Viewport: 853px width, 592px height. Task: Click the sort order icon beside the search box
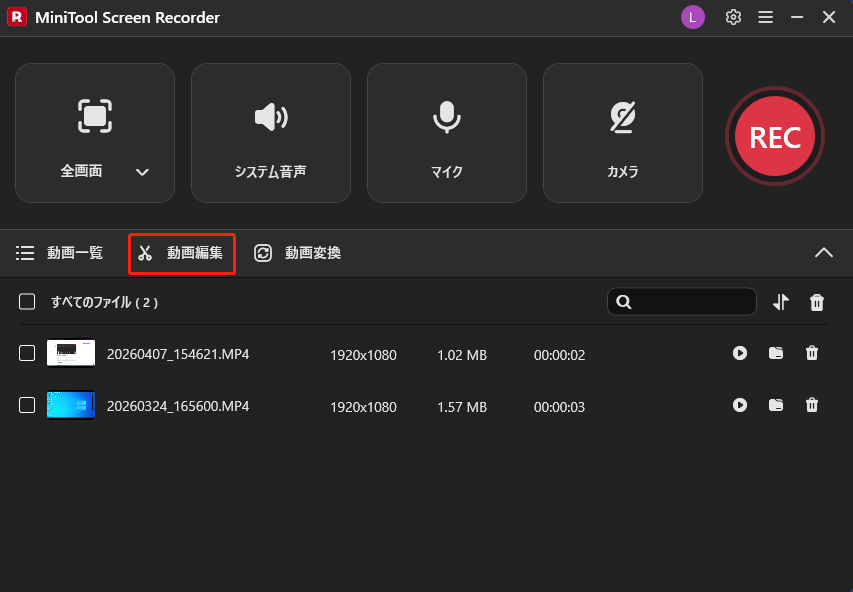(780, 301)
